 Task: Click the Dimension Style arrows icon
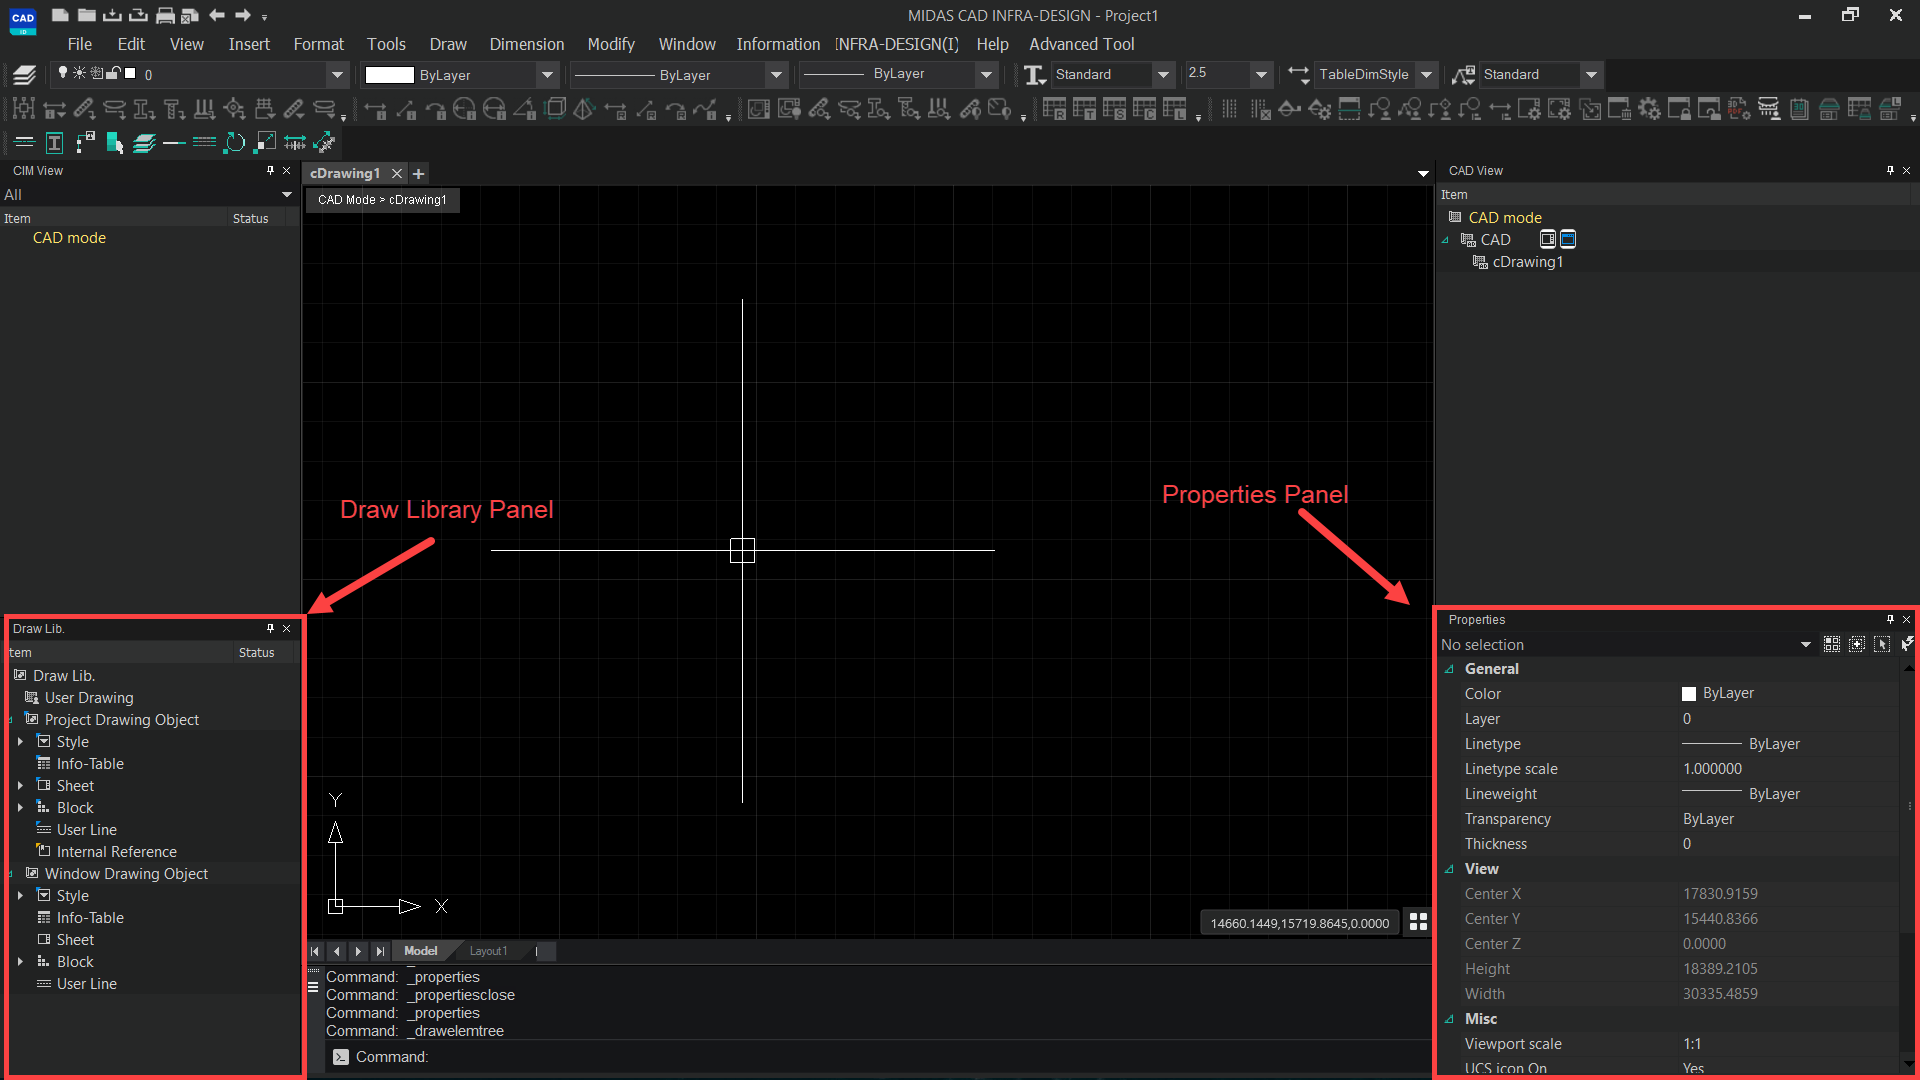click(1298, 74)
